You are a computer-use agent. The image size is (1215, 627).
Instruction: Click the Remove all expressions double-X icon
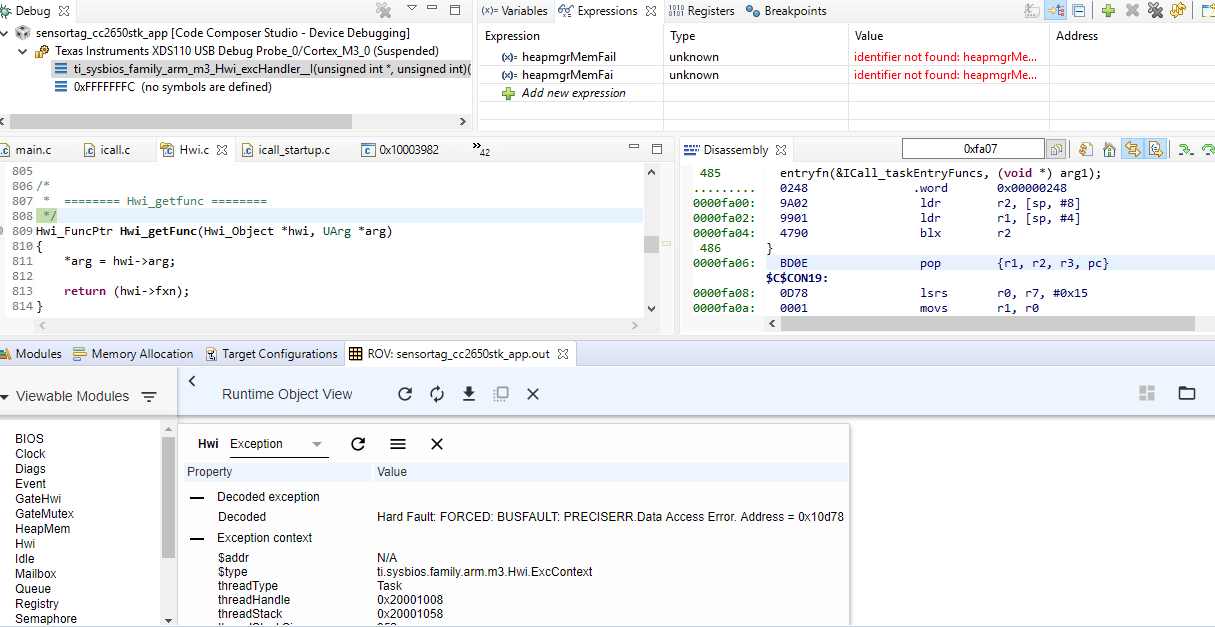click(x=1155, y=10)
